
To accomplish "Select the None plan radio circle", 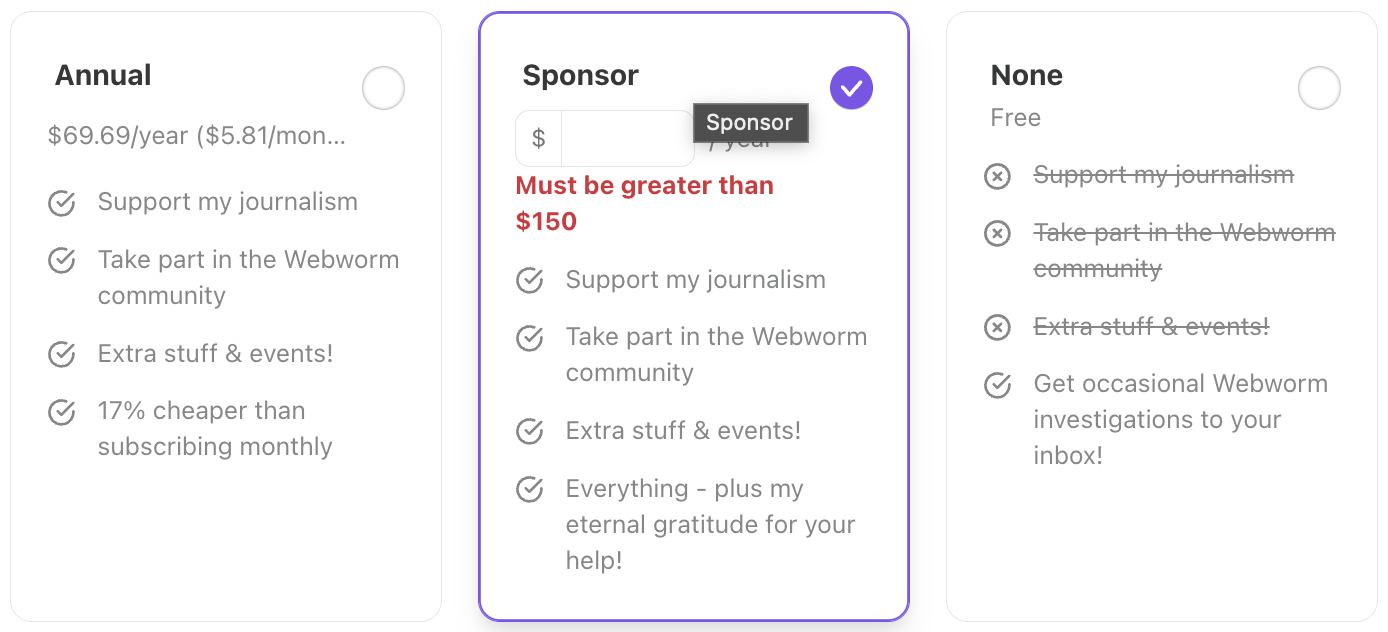I will 1319,88.
